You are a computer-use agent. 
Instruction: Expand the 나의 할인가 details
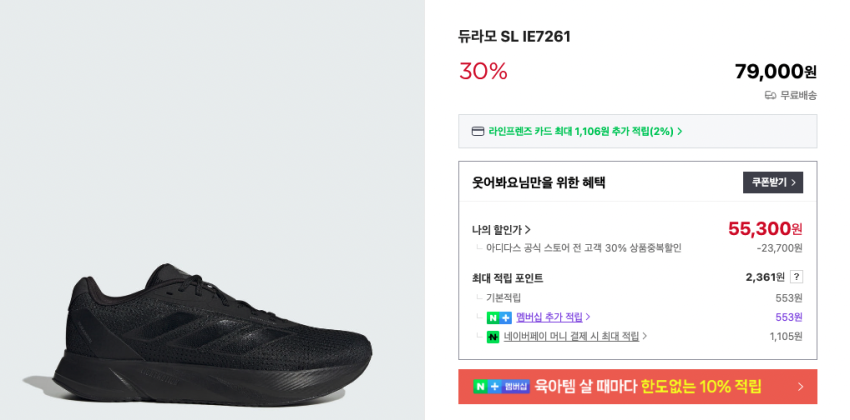527,229
